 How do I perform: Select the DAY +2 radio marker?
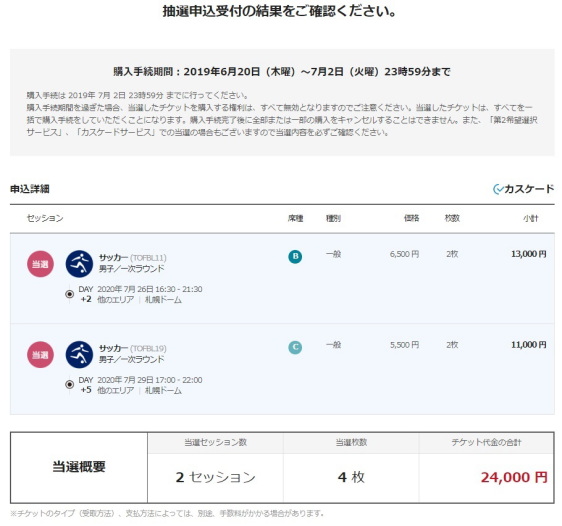tap(70, 294)
